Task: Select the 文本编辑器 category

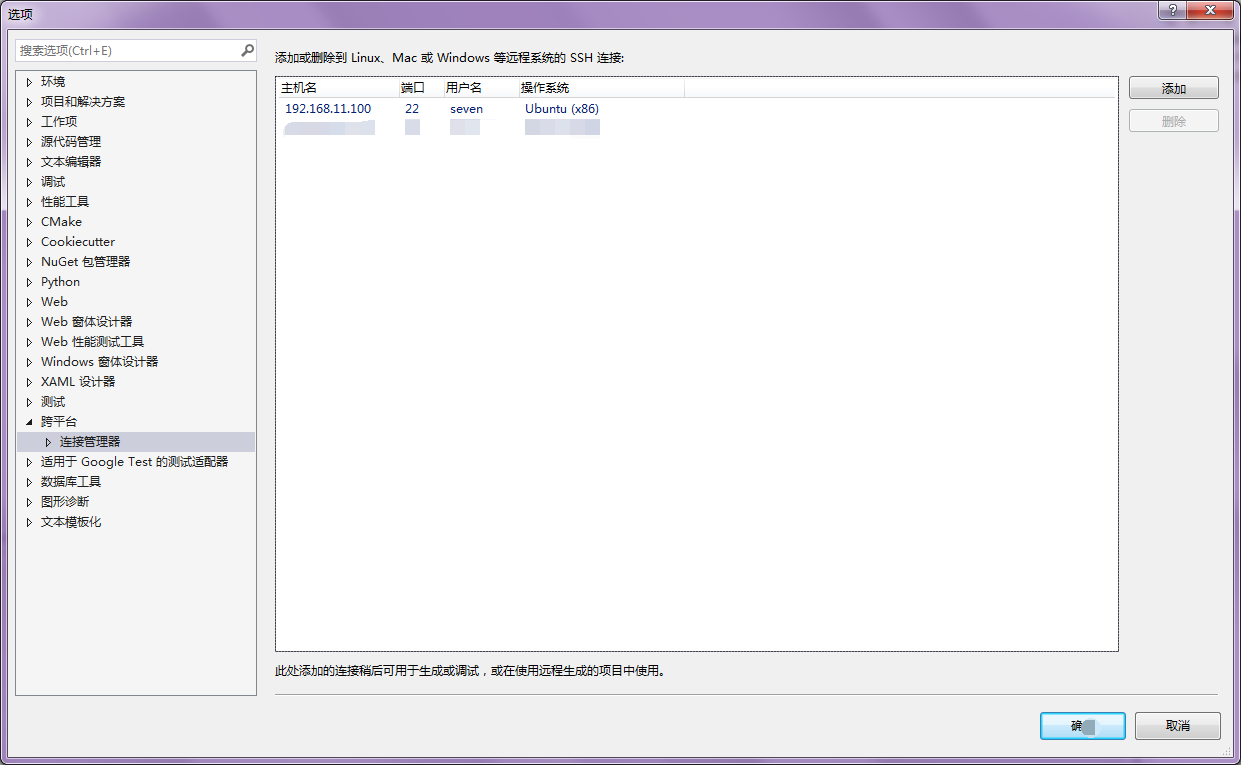Action: pyautogui.click(x=70, y=162)
